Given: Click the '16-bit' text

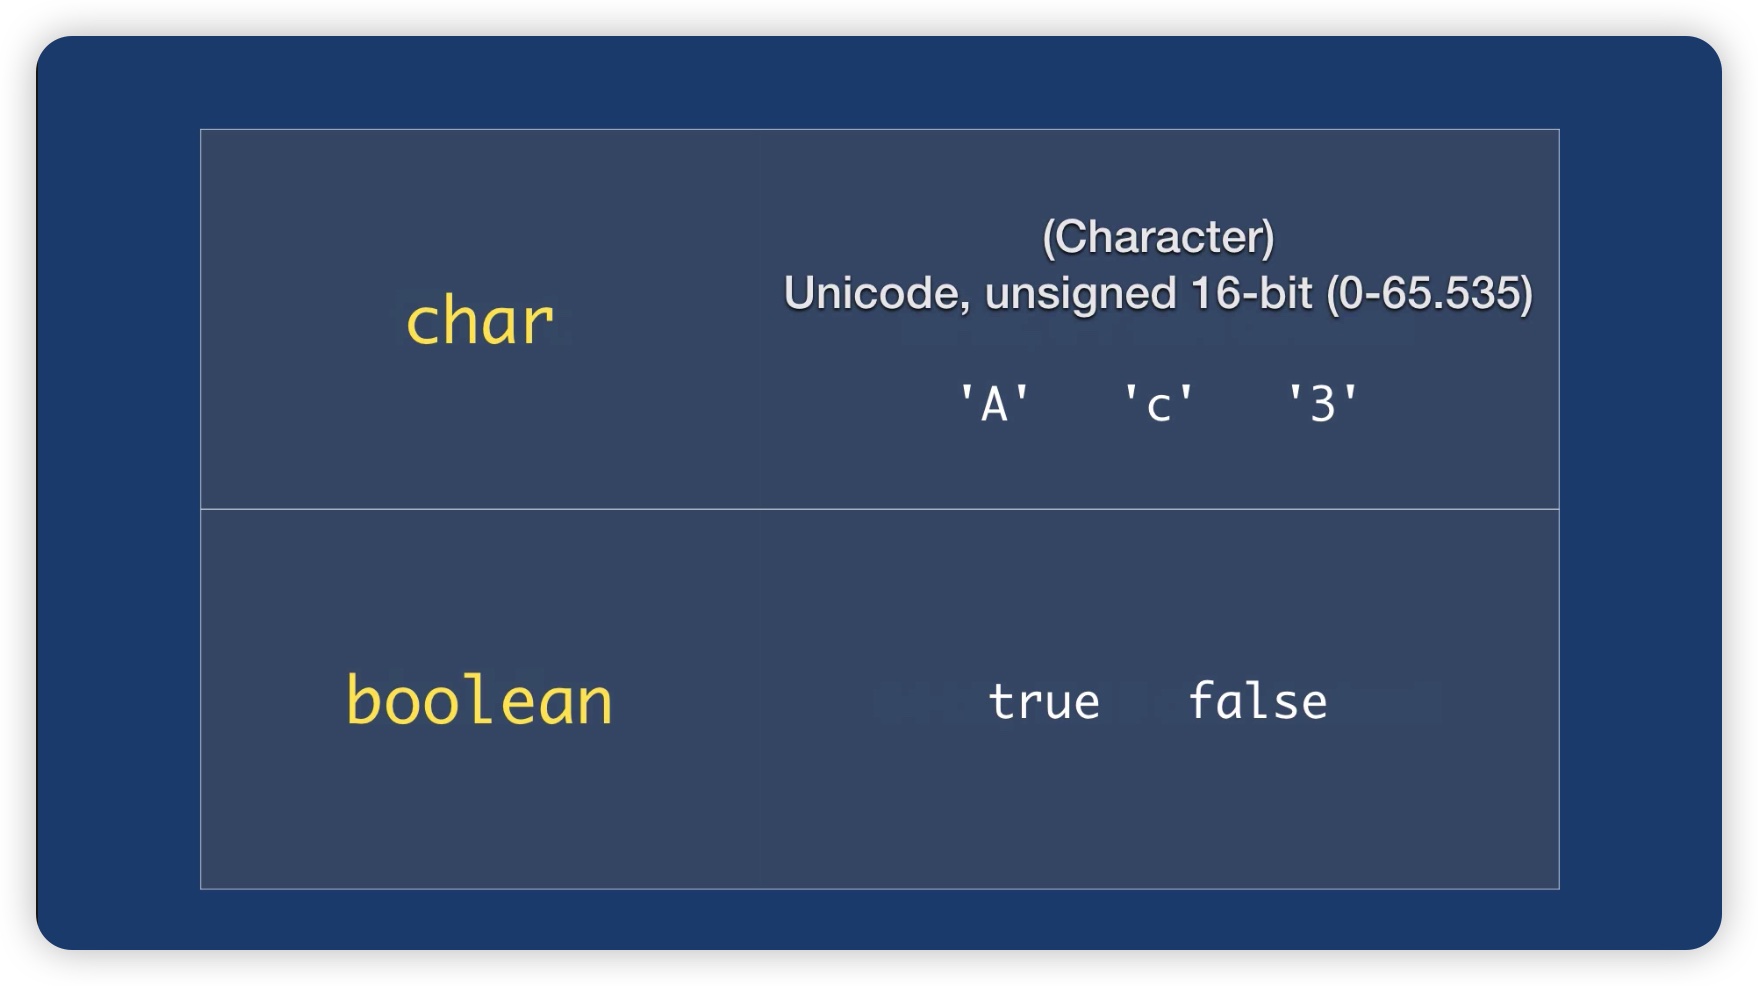Looking at the screenshot, I should point(1251,293).
